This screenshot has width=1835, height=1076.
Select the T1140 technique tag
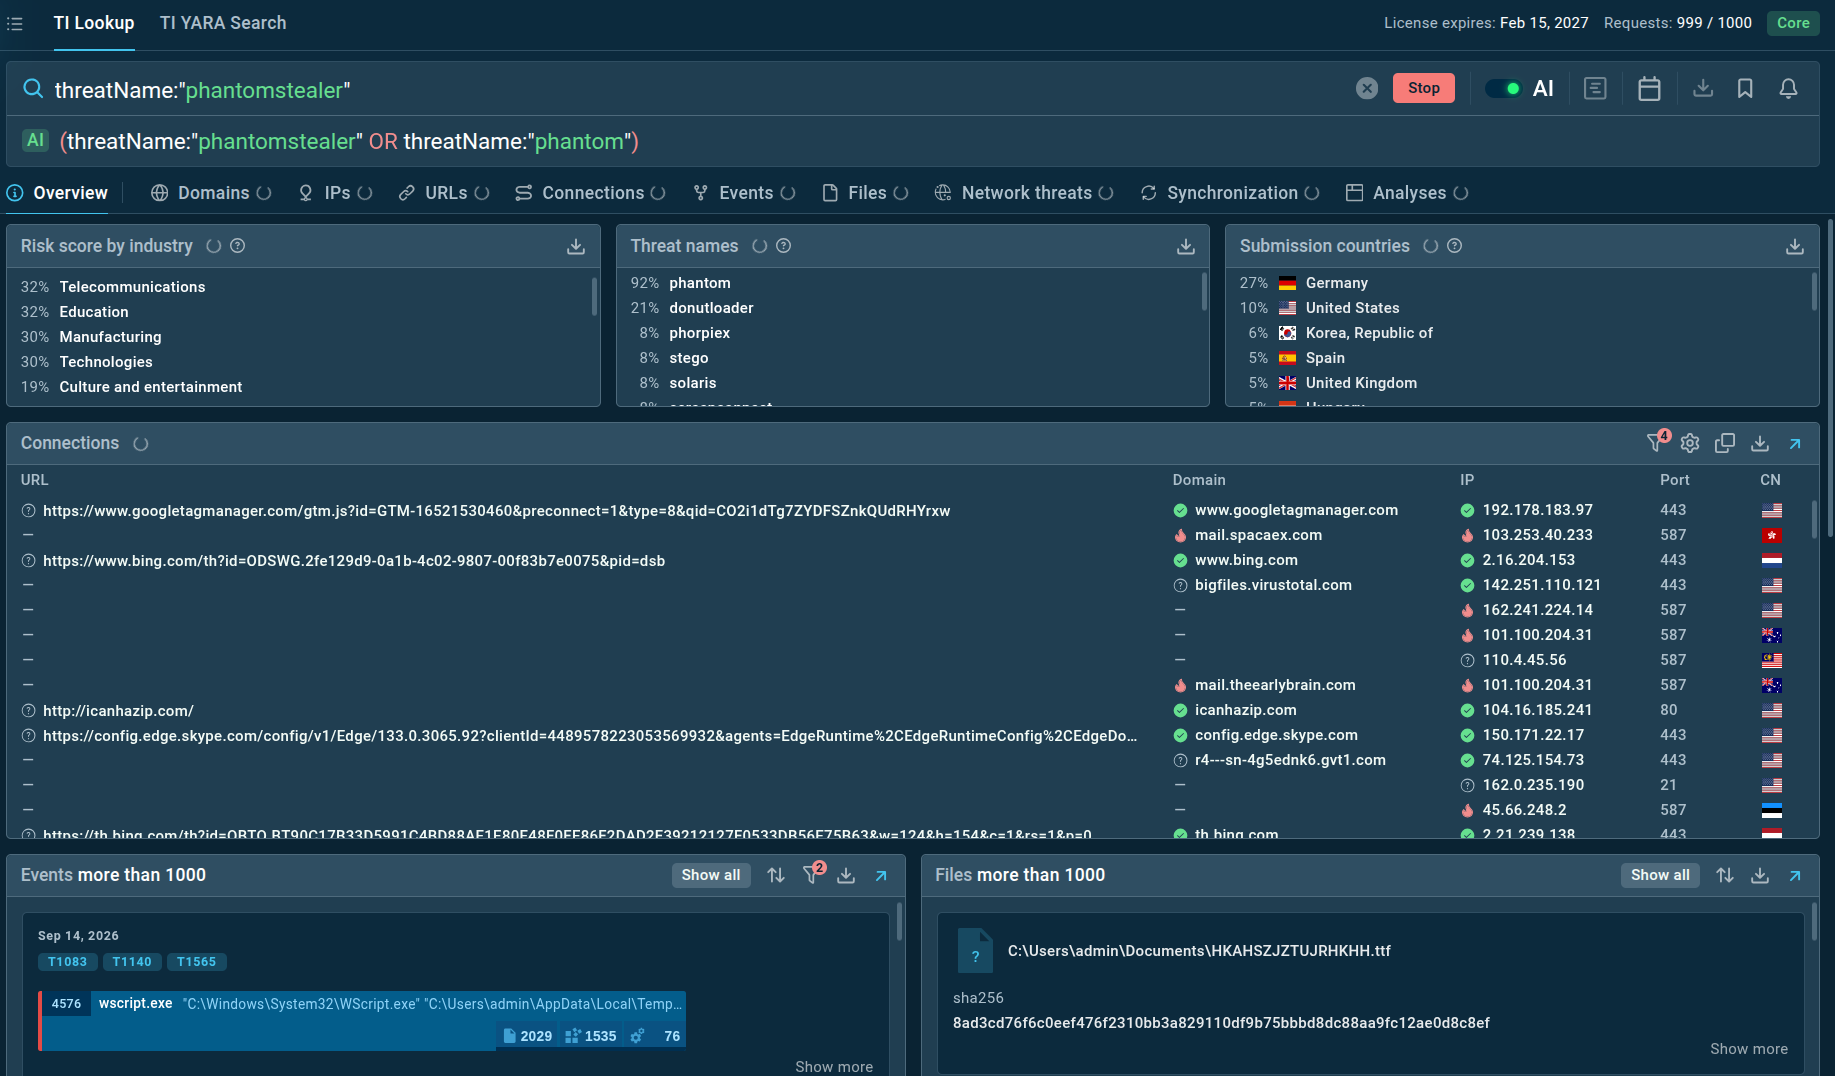coord(132,962)
